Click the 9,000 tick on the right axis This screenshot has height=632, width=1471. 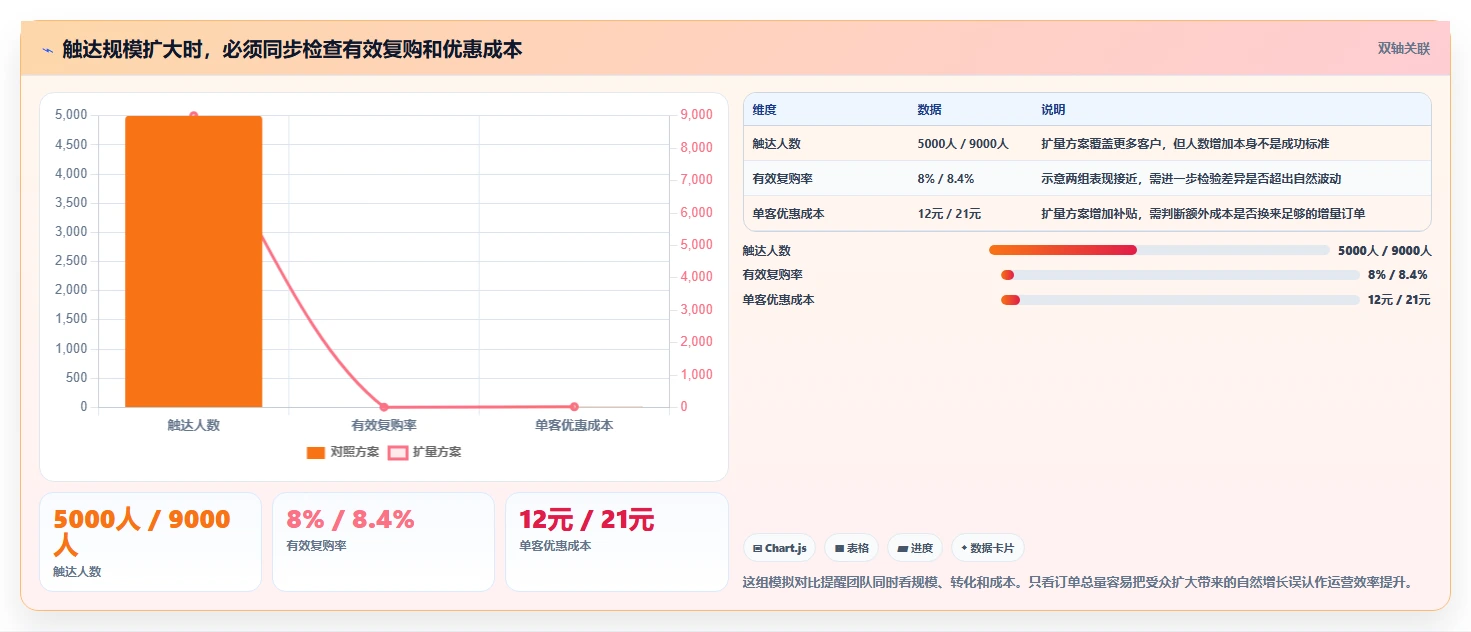pos(696,115)
